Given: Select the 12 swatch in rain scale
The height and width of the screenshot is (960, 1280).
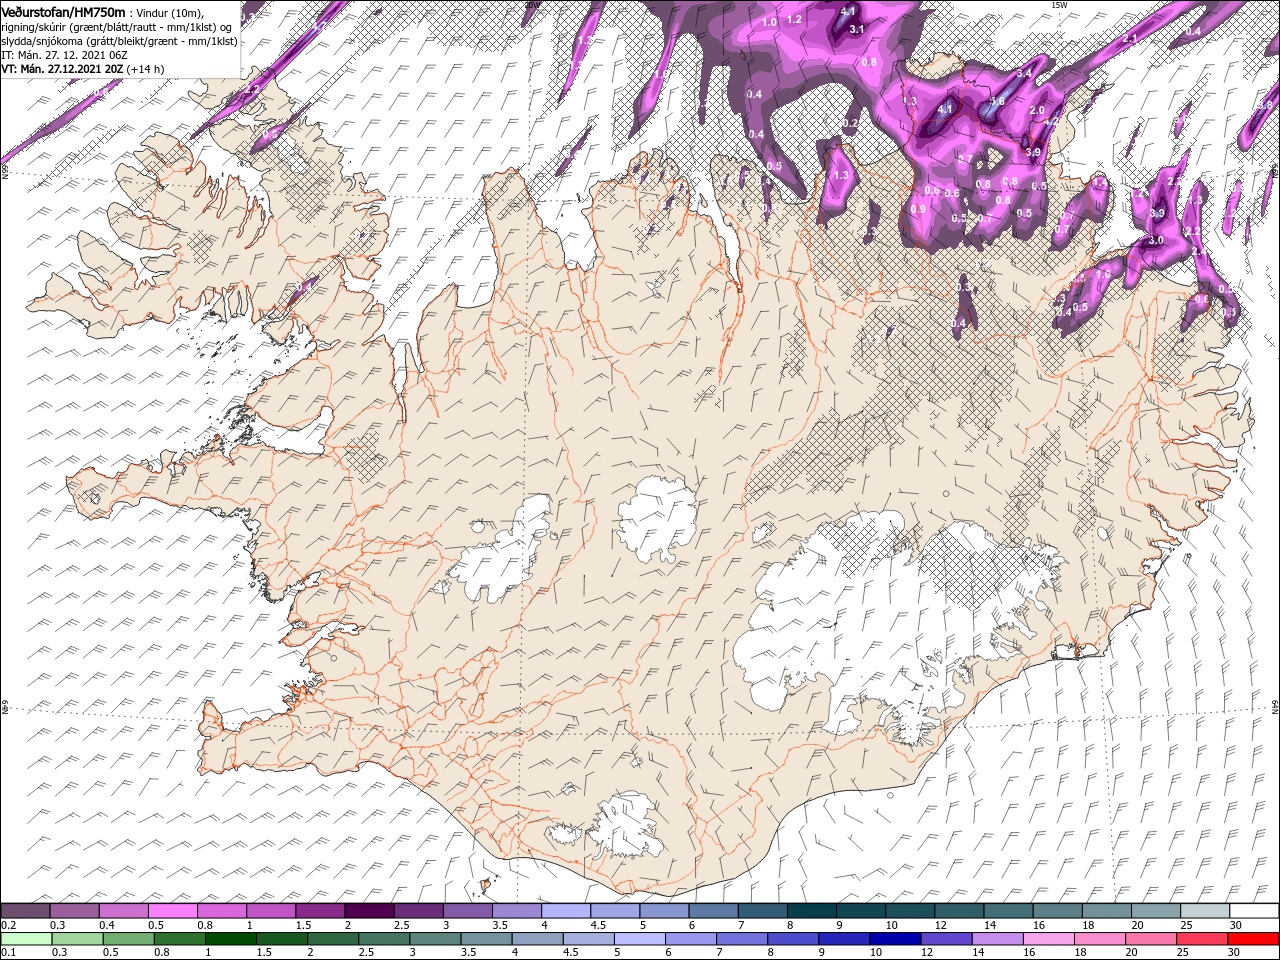Looking at the screenshot, I should point(946,938).
